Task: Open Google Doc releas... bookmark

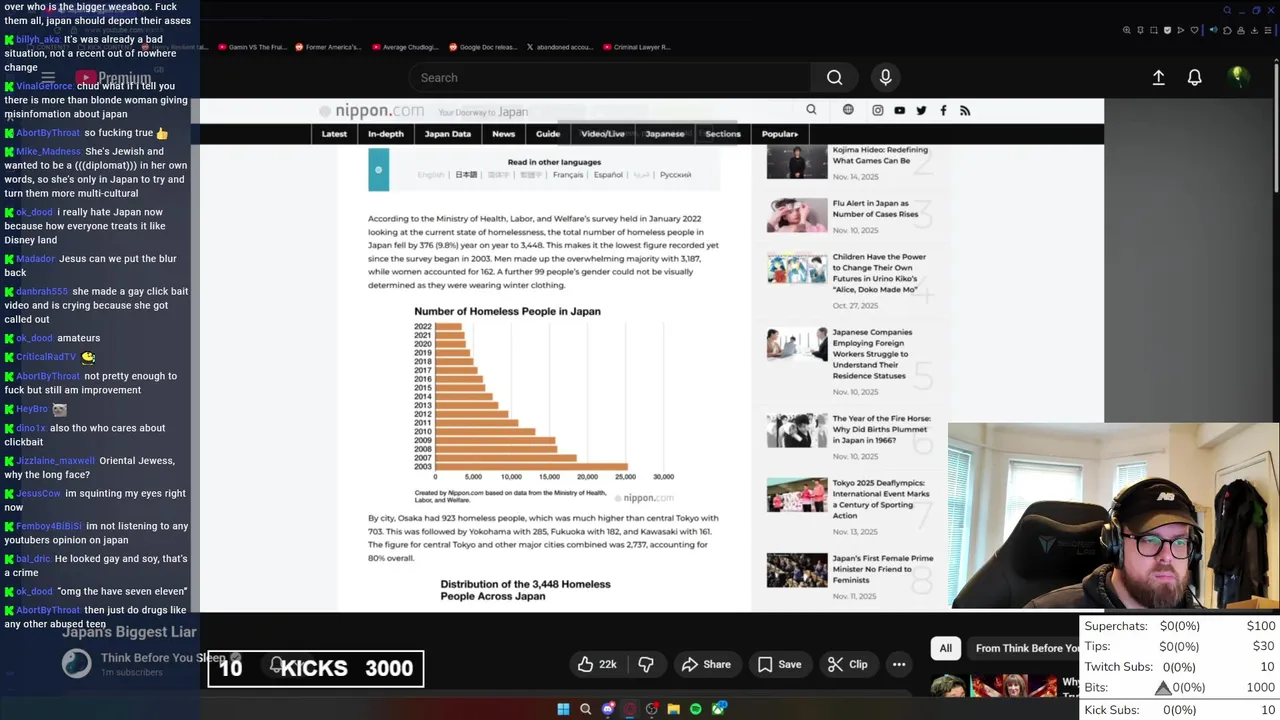Action: tap(482, 47)
